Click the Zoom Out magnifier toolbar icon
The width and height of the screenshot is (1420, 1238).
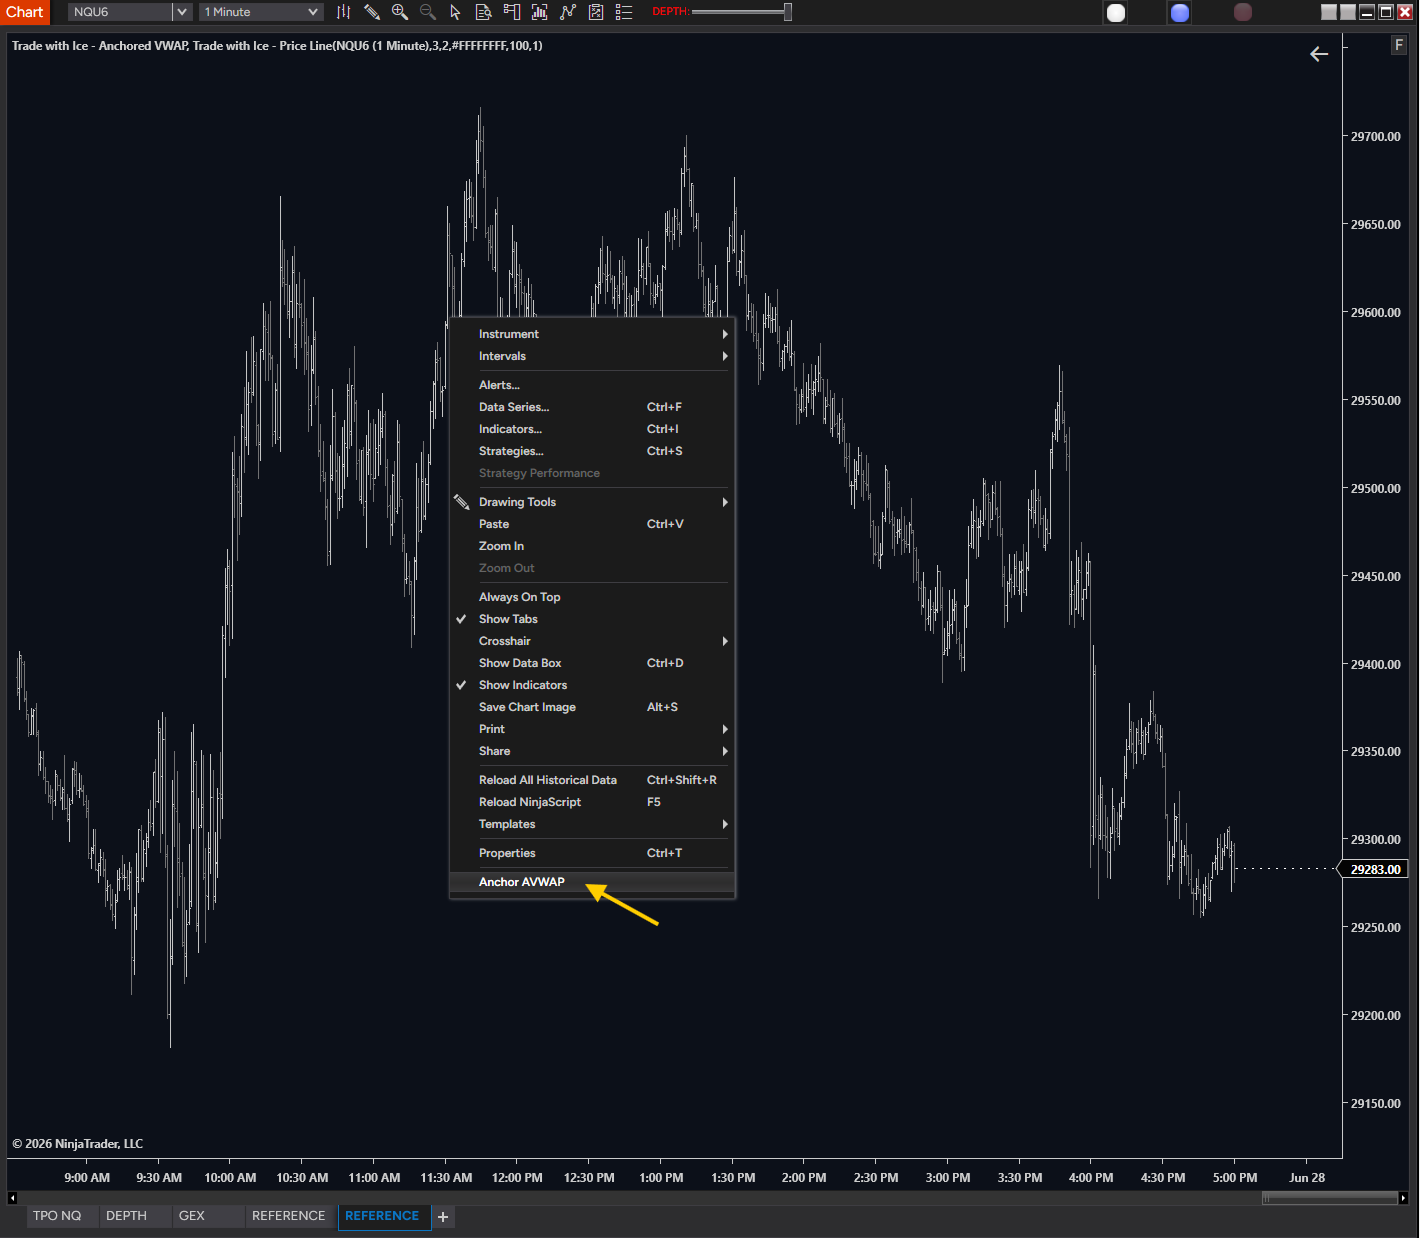[x=428, y=12]
